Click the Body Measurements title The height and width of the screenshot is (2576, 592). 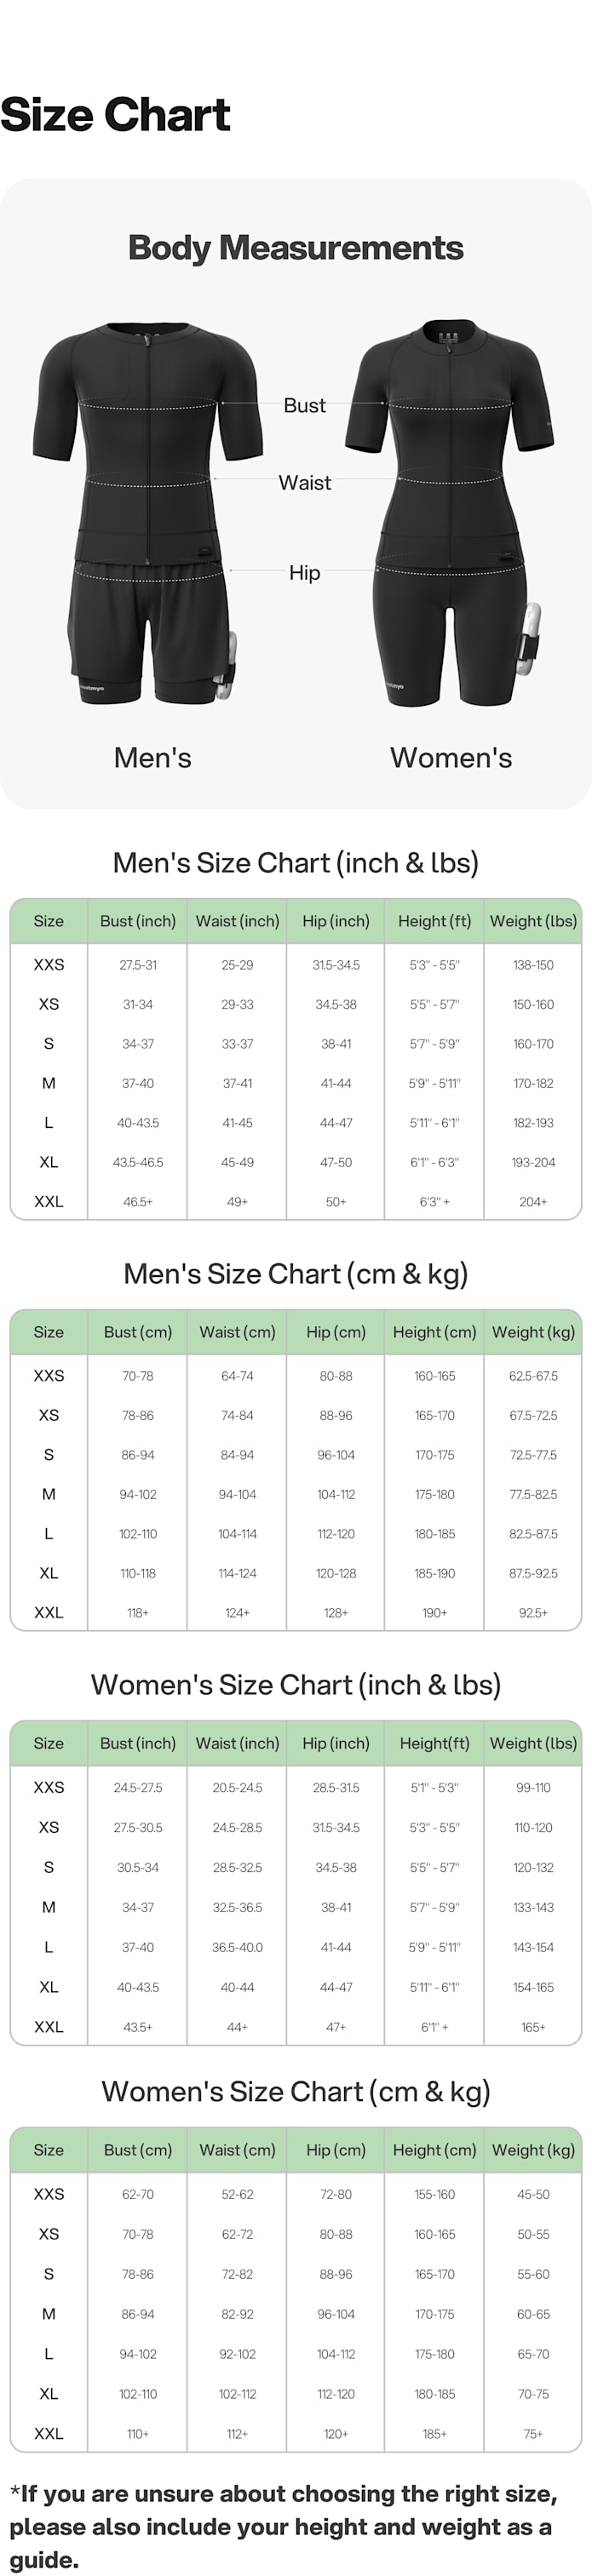[x=296, y=248]
